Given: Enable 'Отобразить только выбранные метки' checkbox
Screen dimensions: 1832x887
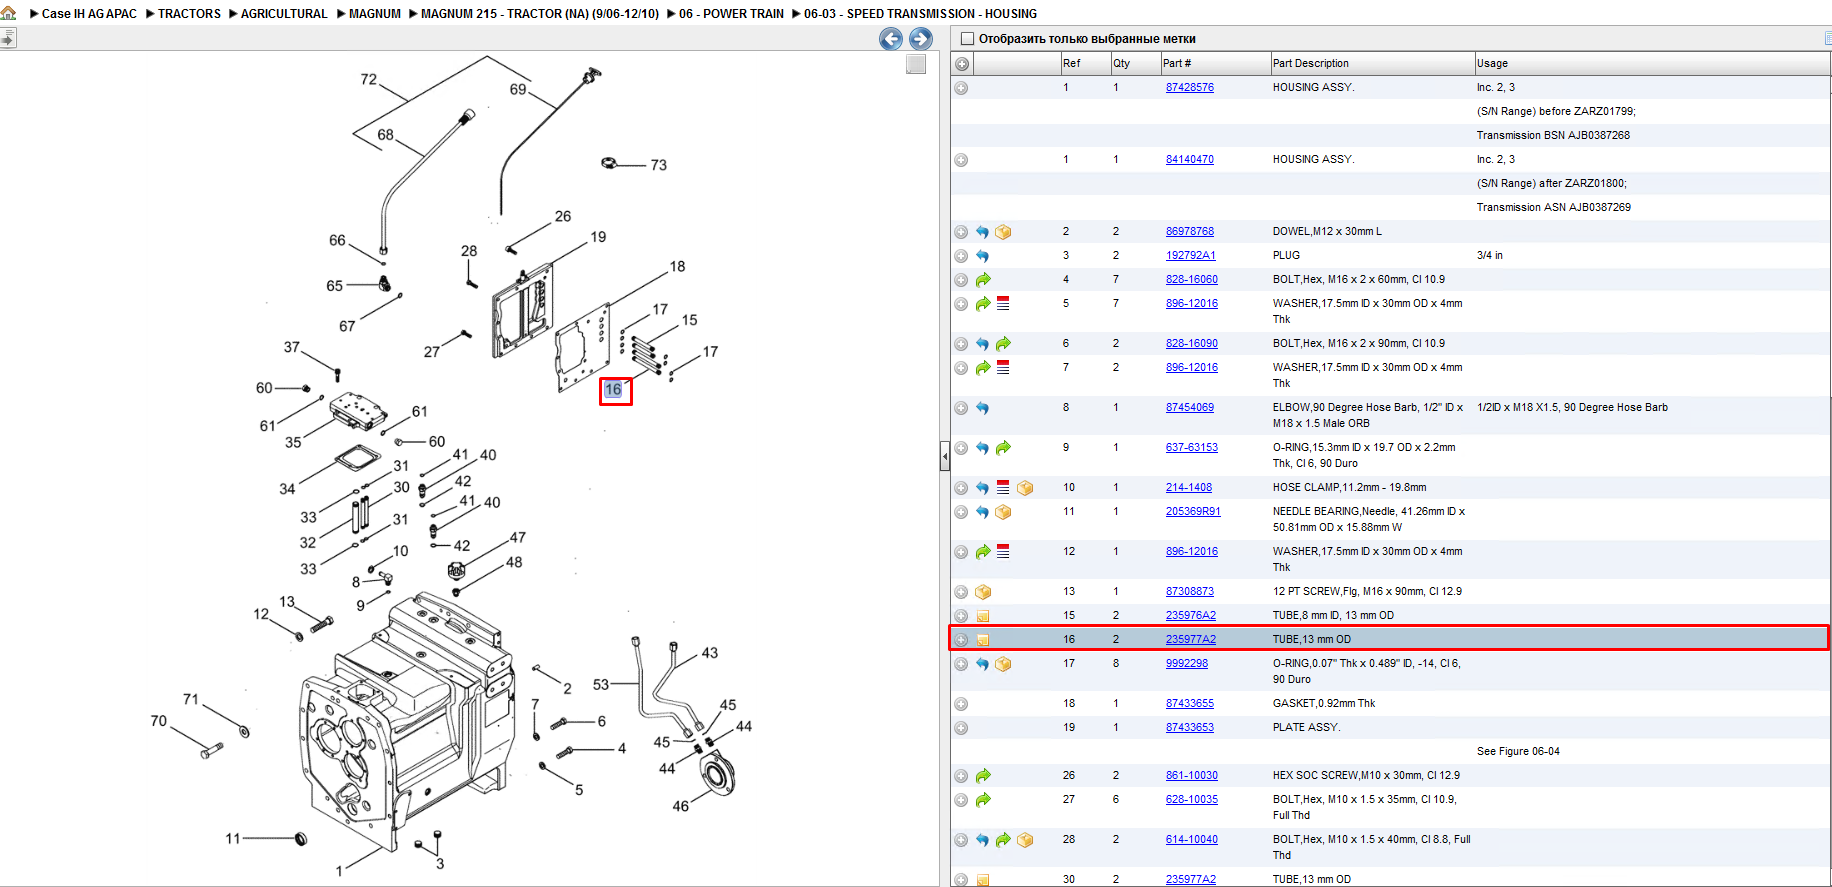Looking at the screenshot, I should (967, 39).
